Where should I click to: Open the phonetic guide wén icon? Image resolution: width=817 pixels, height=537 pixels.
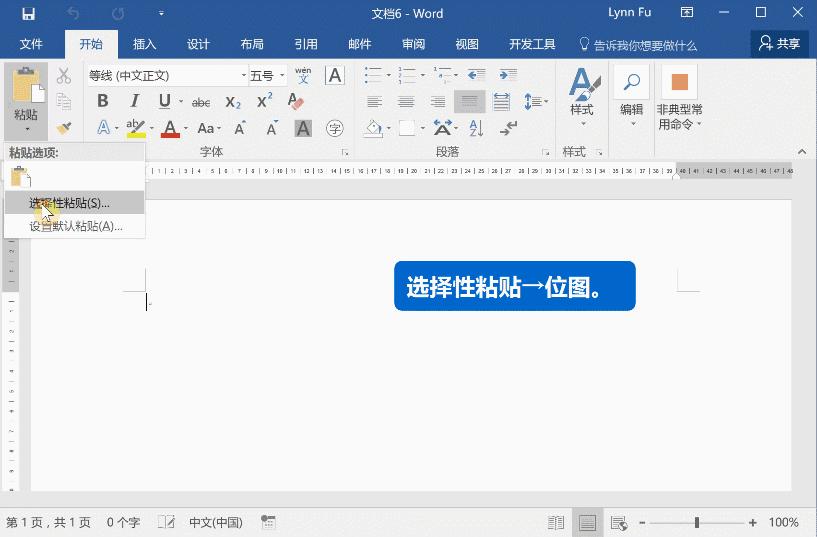(x=303, y=76)
